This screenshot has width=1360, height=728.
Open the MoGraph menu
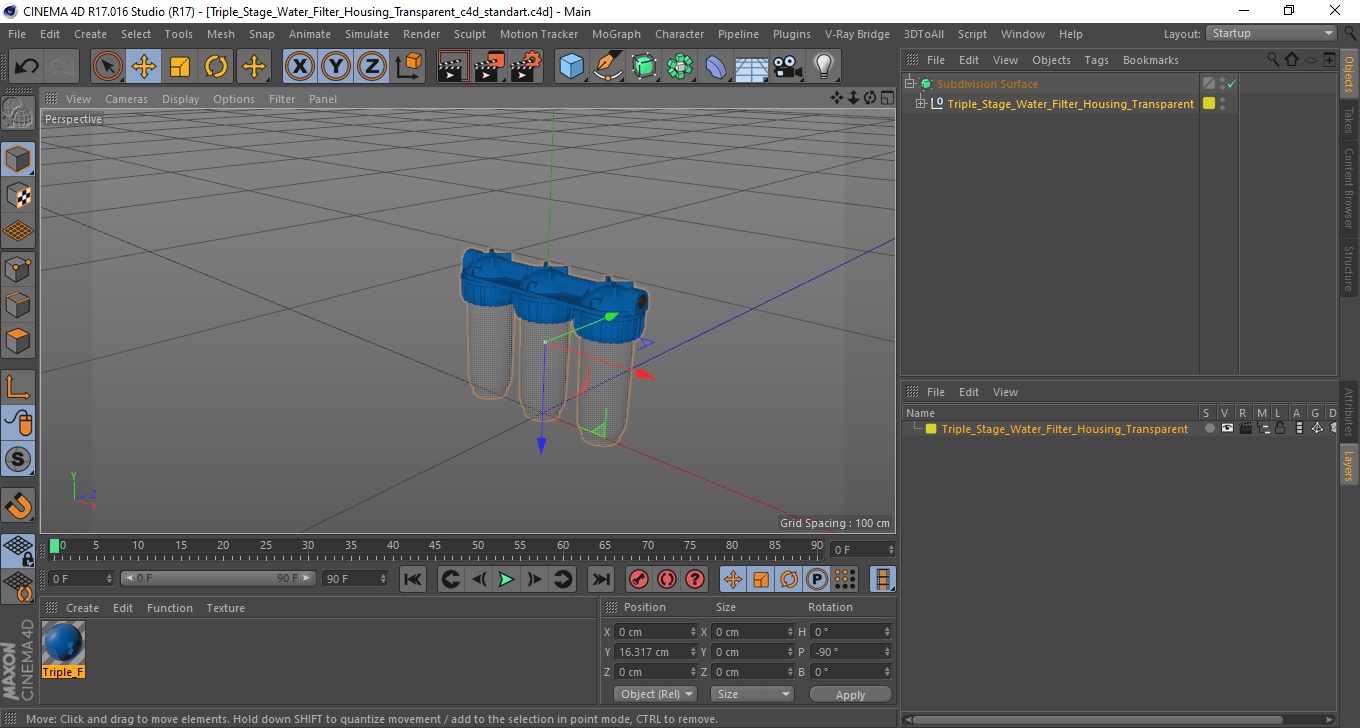[616, 34]
